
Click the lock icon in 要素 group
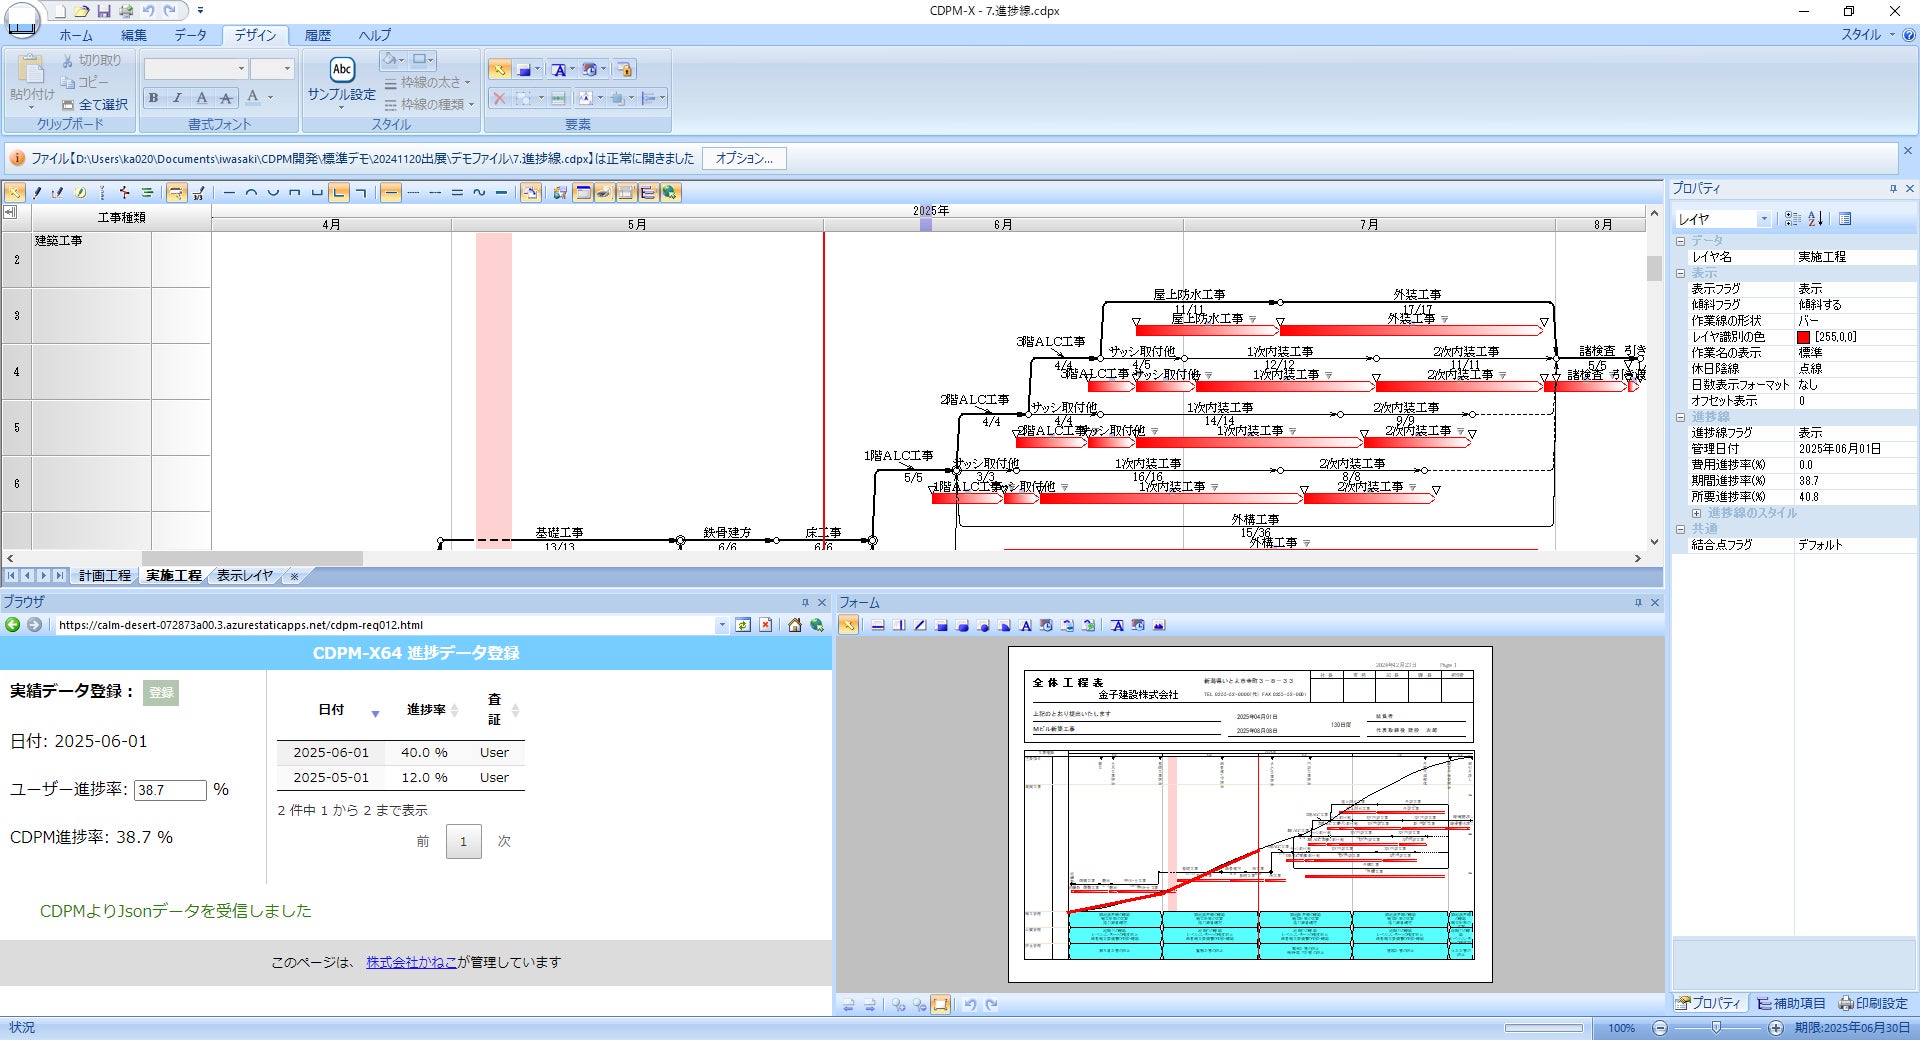[x=625, y=70]
